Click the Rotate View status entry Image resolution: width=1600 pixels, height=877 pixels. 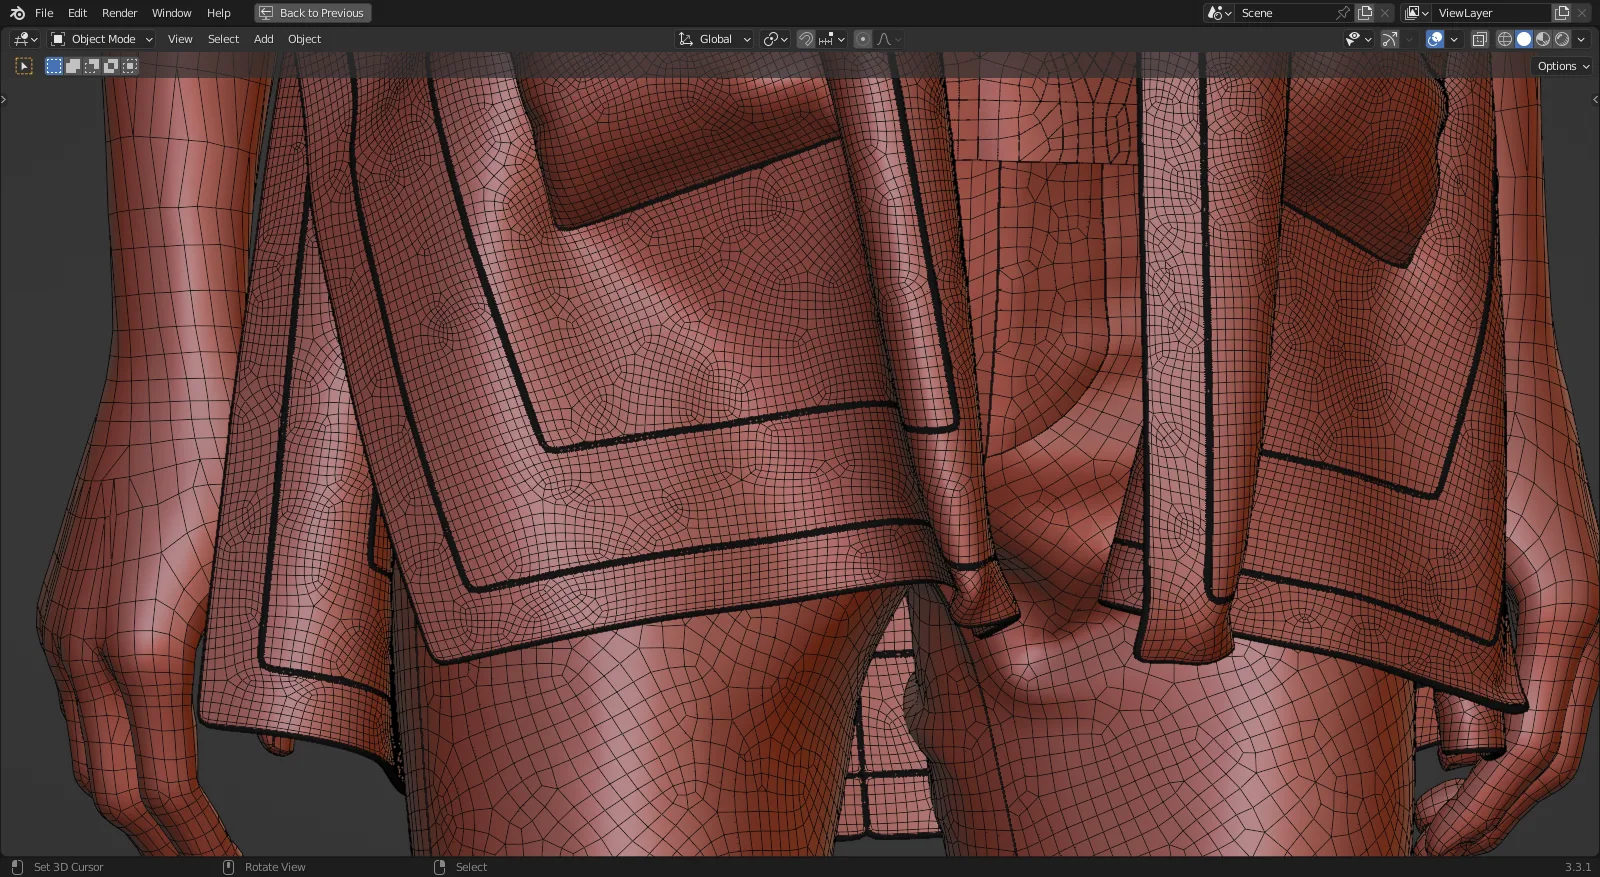pyautogui.click(x=264, y=867)
